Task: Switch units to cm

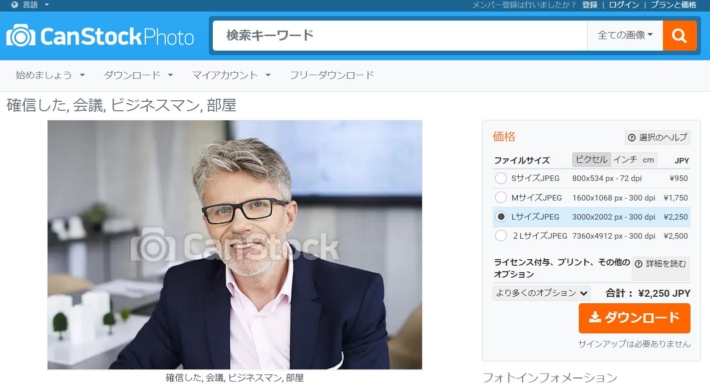Action: [x=648, y=159]
